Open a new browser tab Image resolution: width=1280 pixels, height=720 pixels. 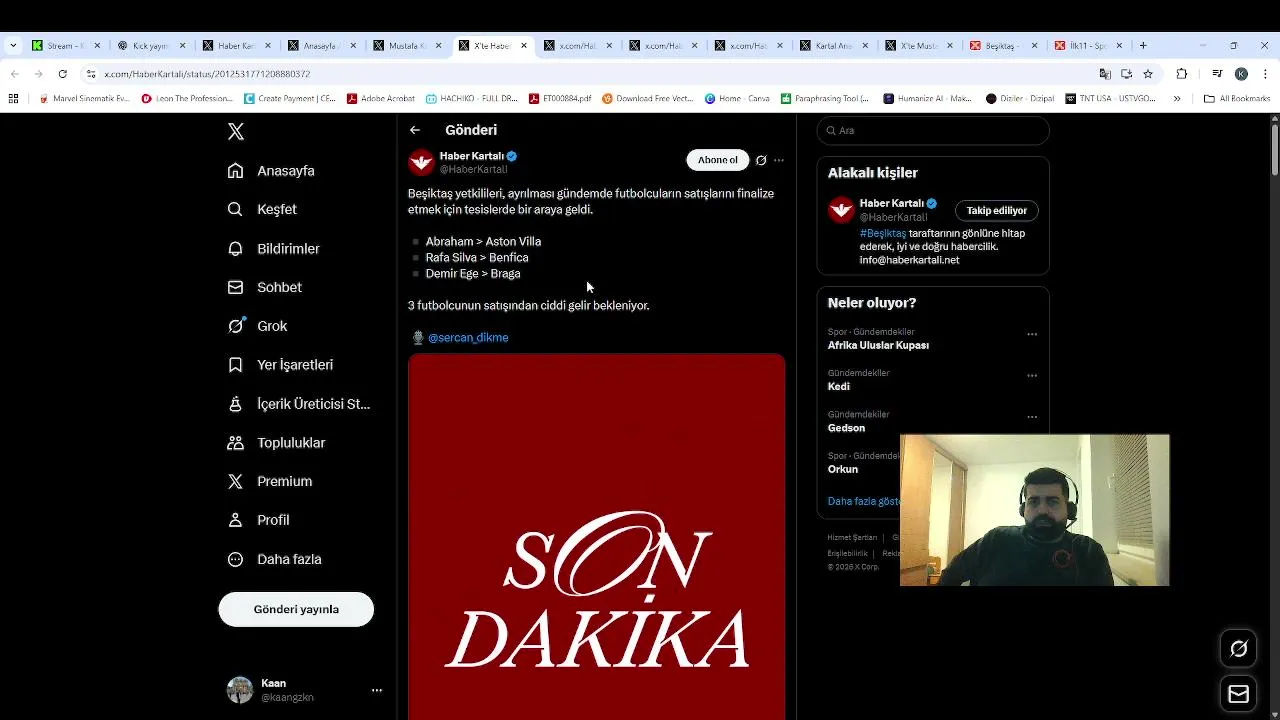coord(1143,45)
